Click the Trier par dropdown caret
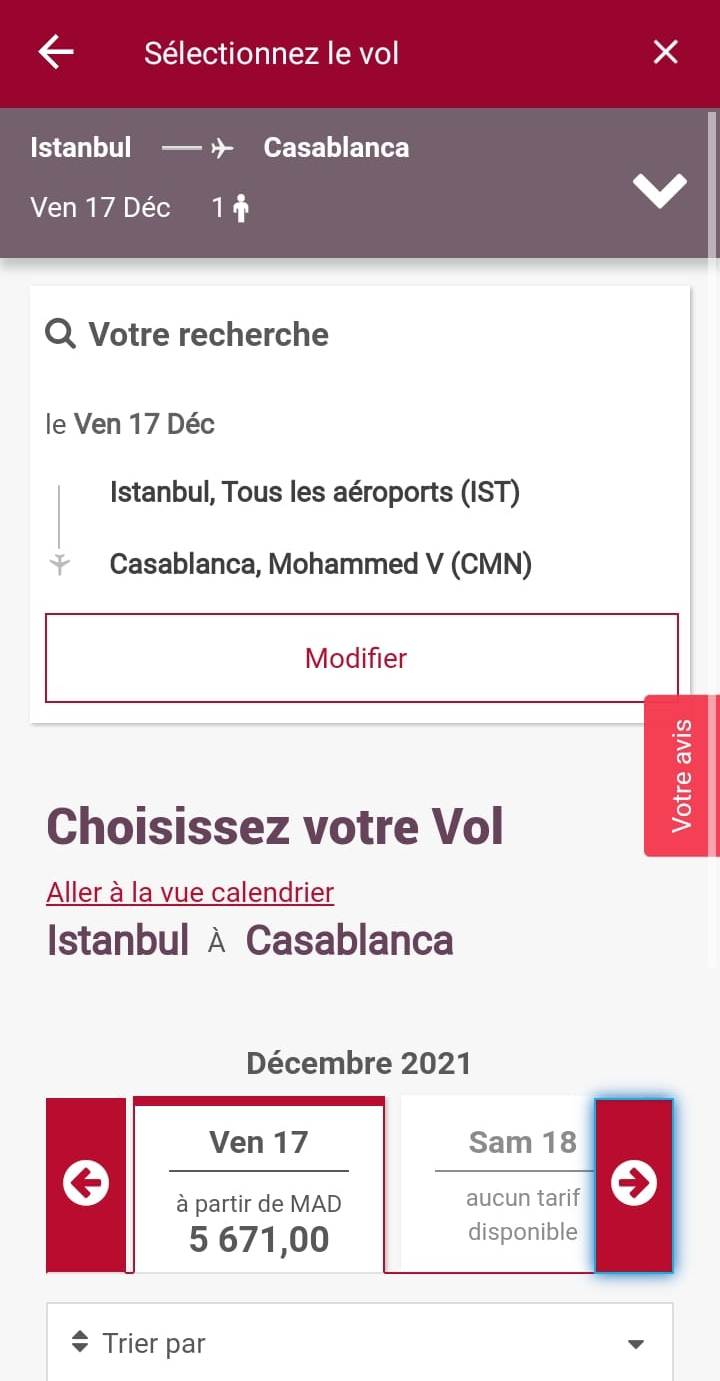Screen dimensions: 720x1381 point(635,1344)
